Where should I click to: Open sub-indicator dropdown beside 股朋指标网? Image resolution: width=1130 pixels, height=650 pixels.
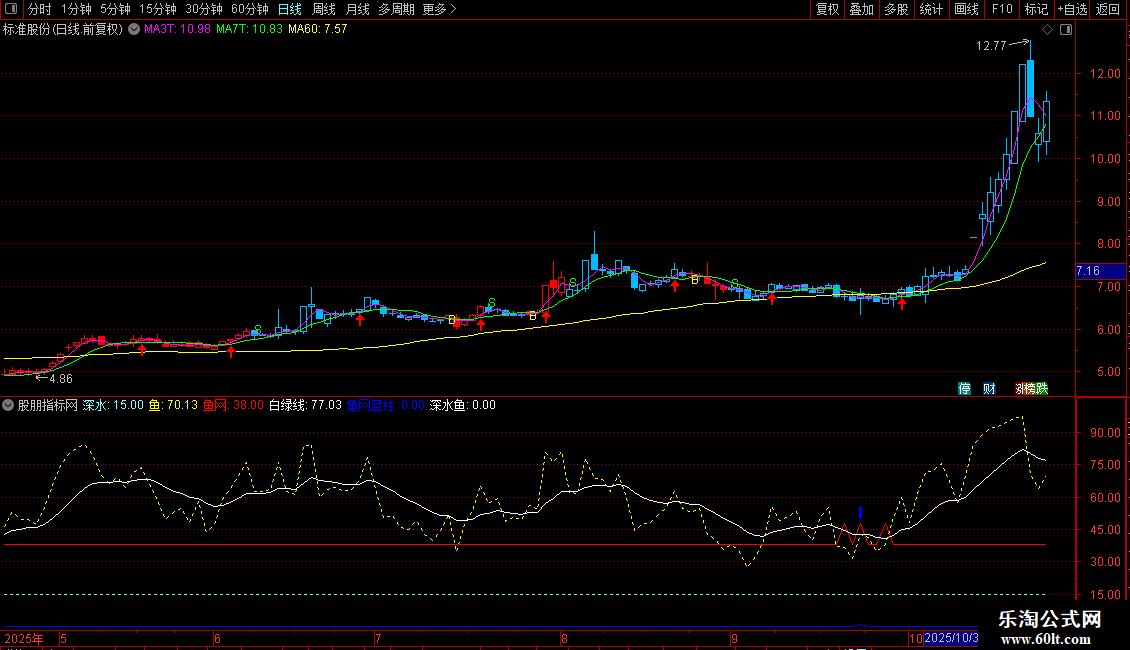8,406
